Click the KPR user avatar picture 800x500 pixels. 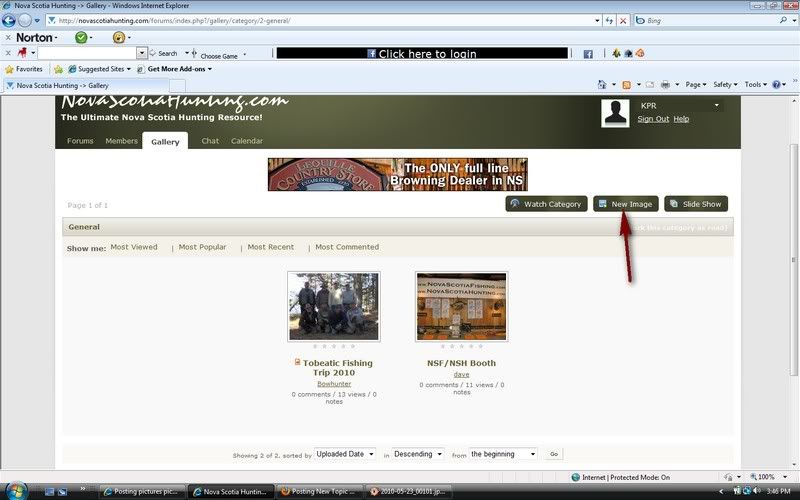point(615,113)
